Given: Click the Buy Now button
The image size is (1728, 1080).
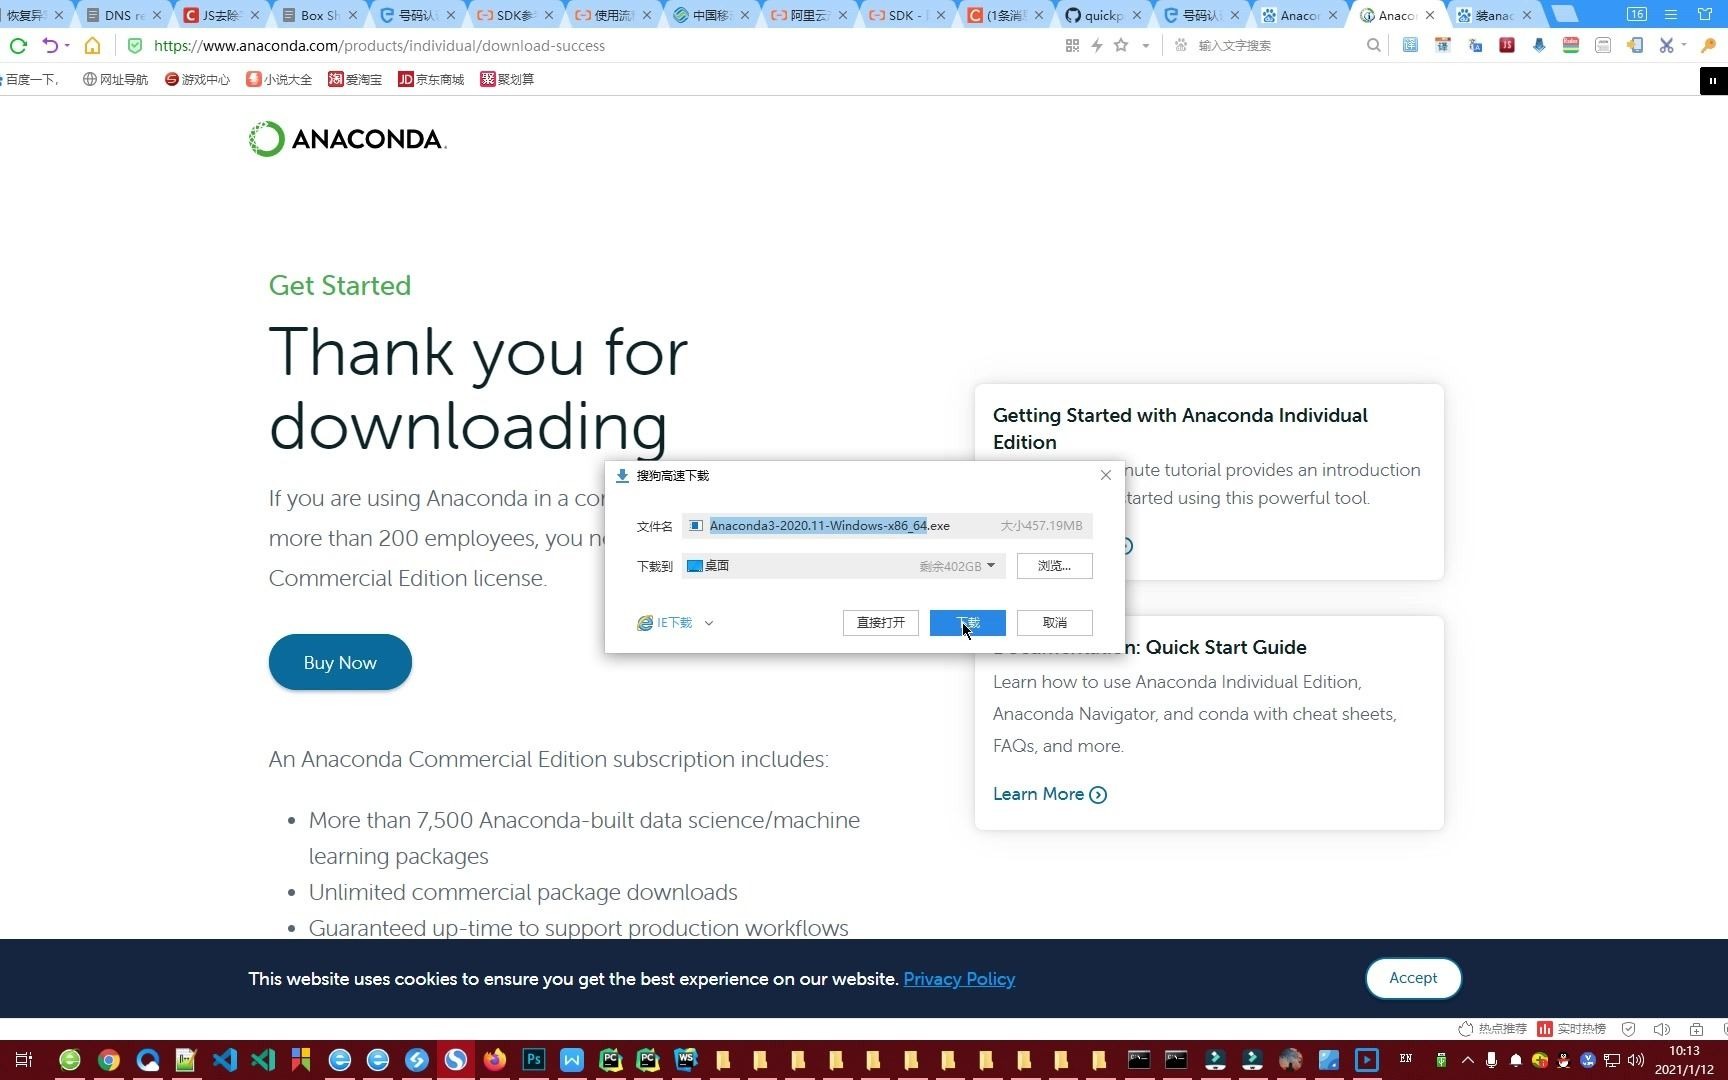Looking at the screenshot, I should [x=340, y=662].
